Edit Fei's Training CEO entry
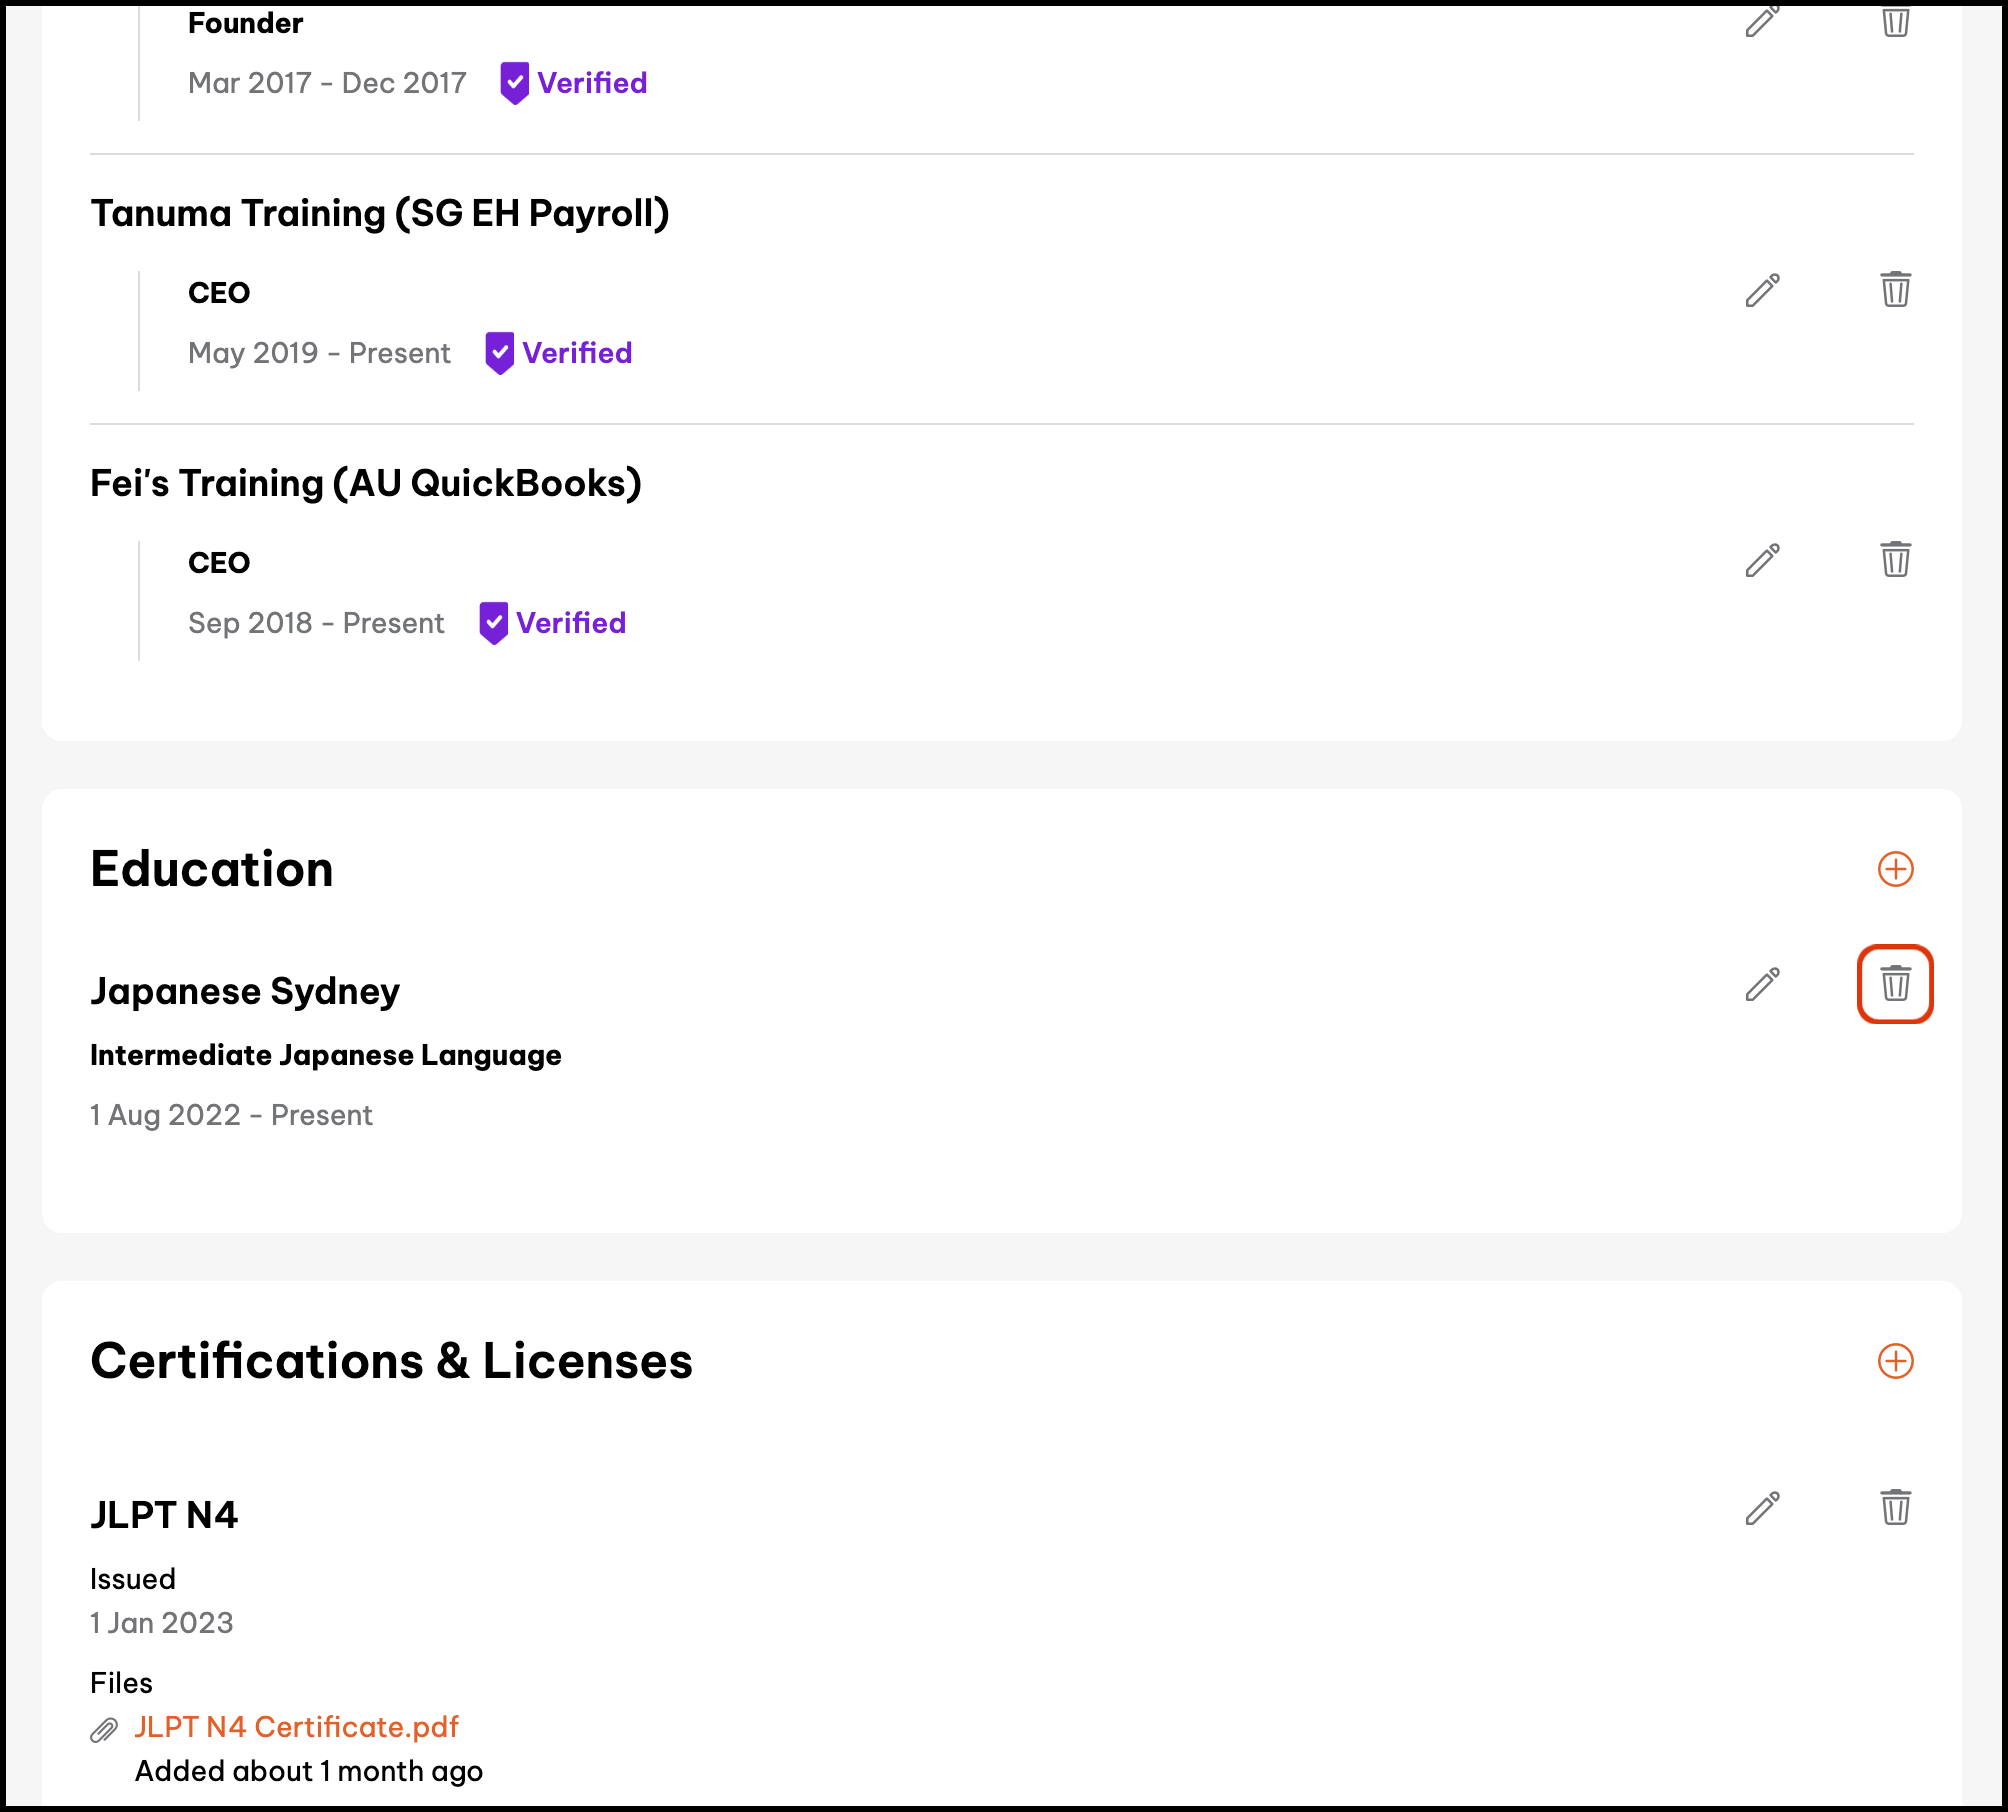This screenshot has width=2008, height=1812. pyautogui.click(x=1762, y=560)
